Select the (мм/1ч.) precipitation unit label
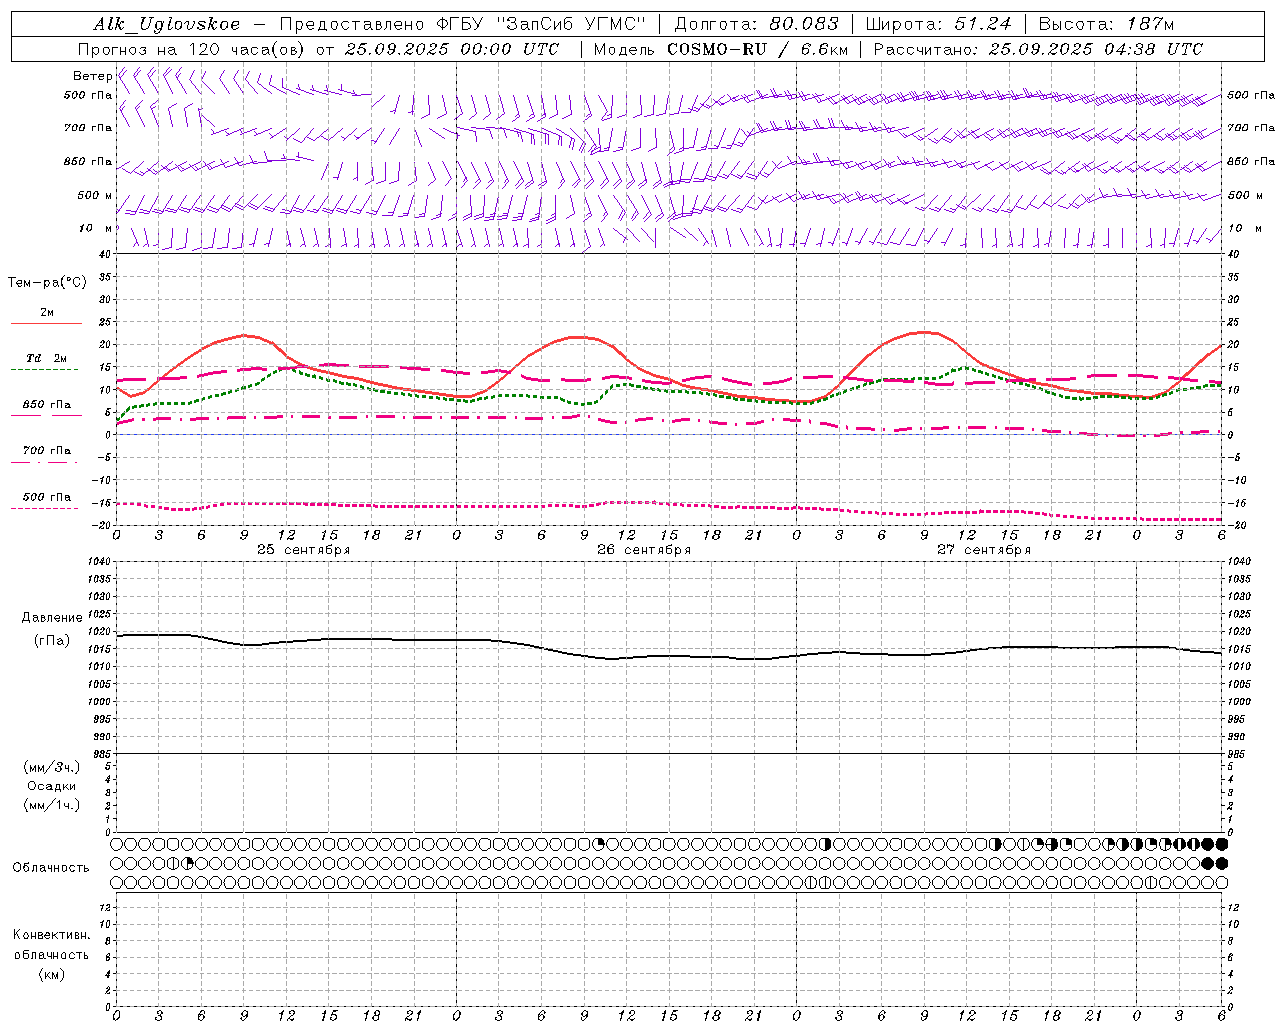The image size is (1280, 1024). coord(52,805)
